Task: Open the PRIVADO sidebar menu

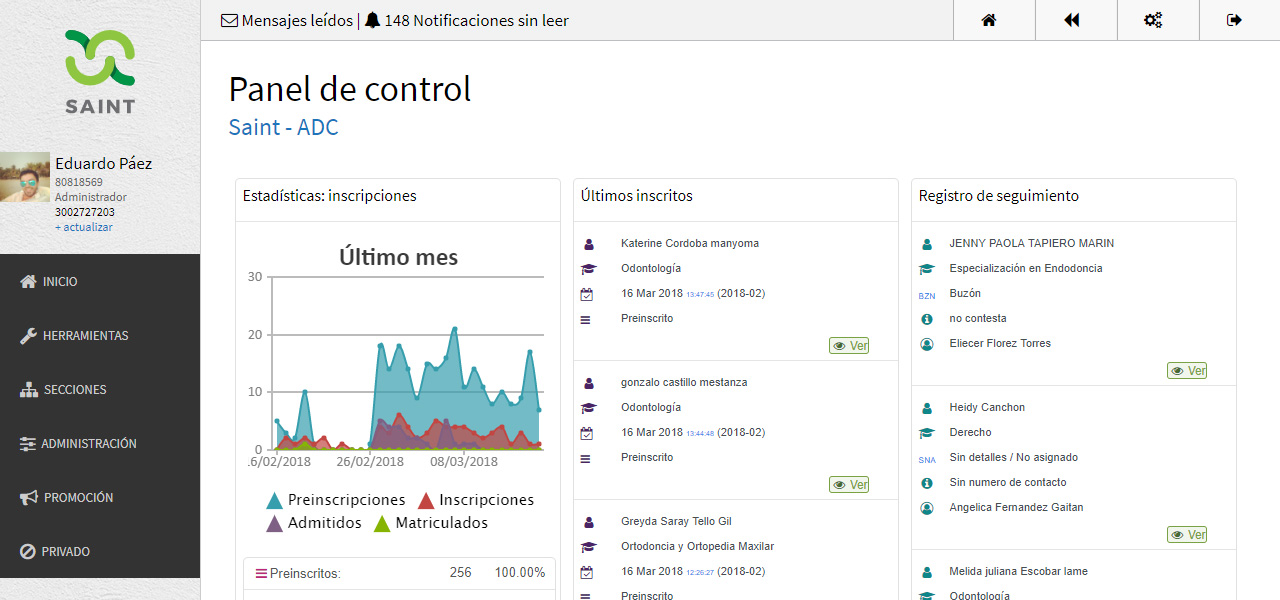Action: pos(100,552)
